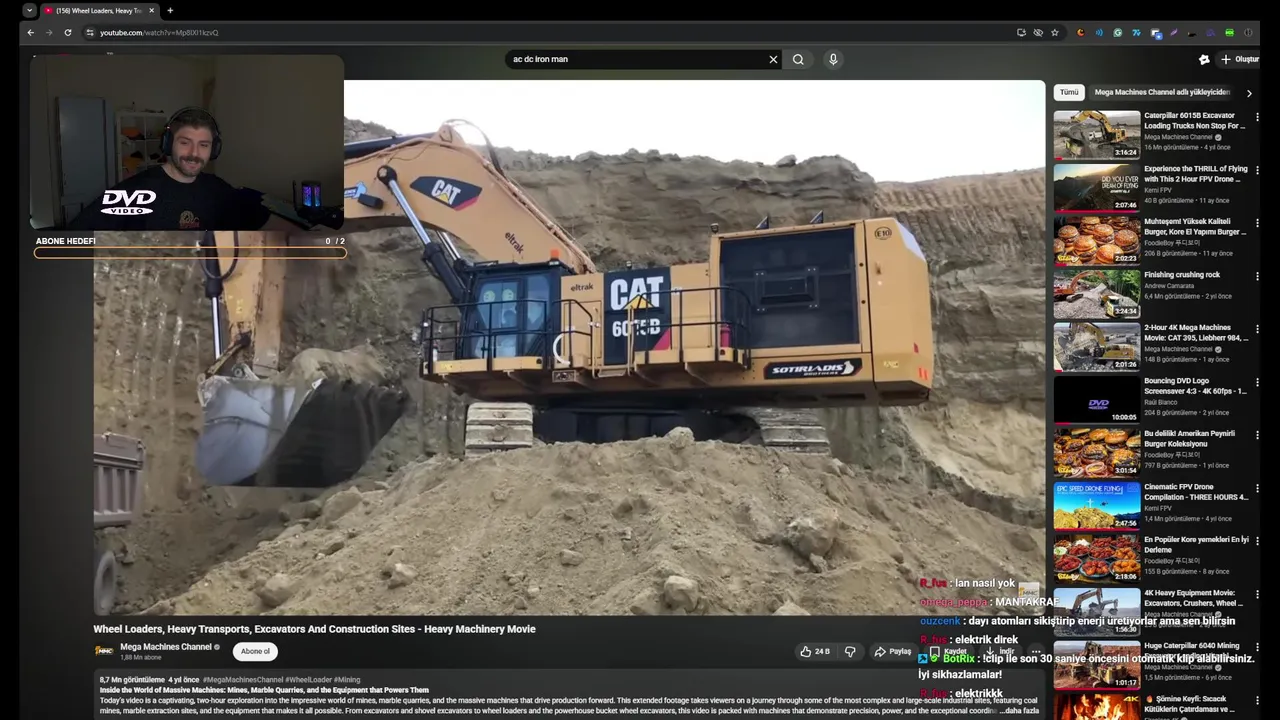Run the search with the magnifier icon
Viewport: 1280px width, 720px height.
pos(798,59)
